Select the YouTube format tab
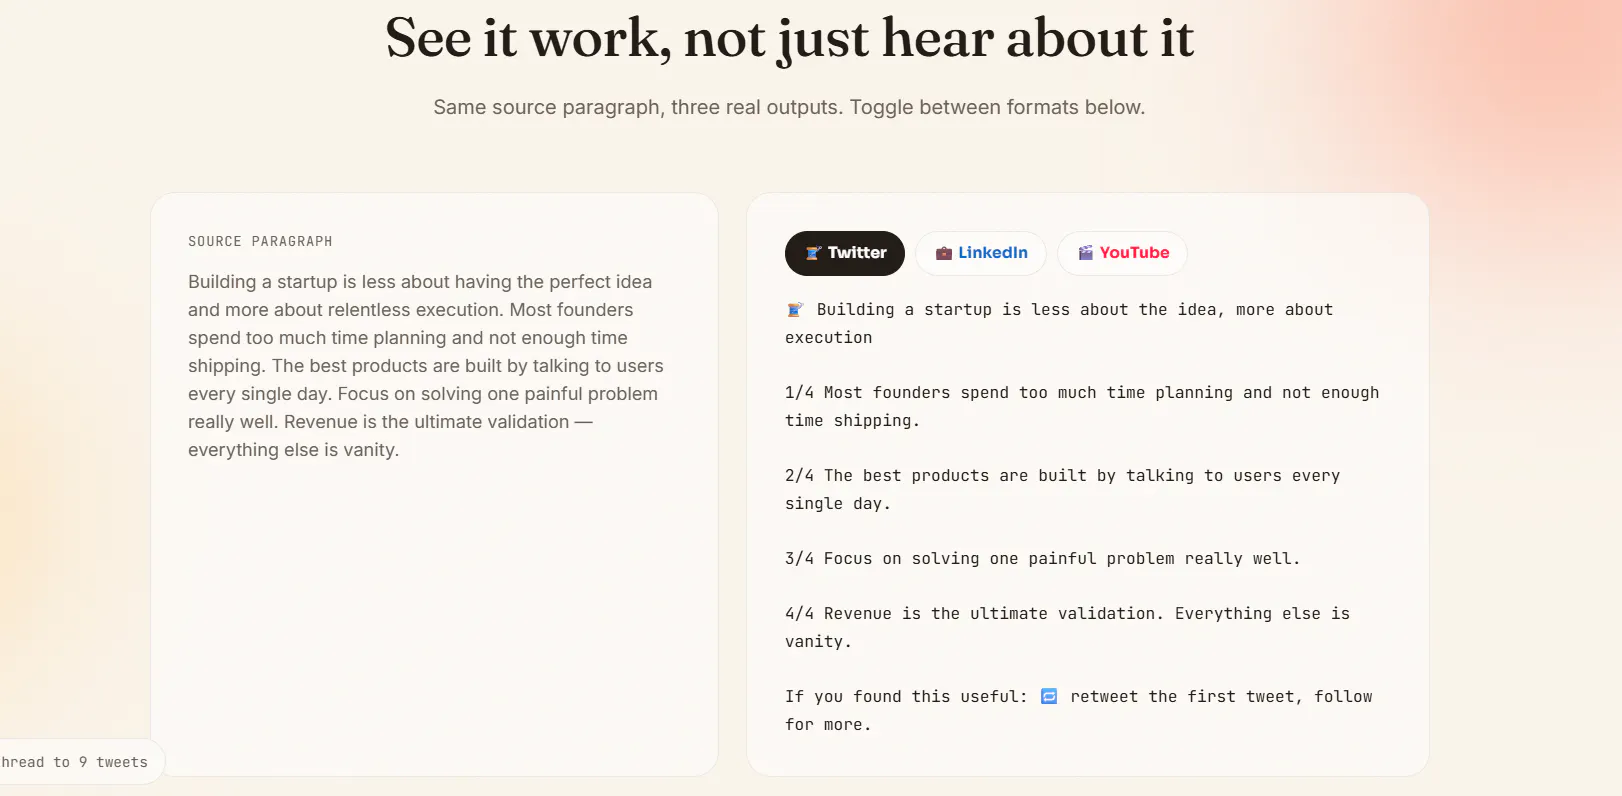 1122,253
